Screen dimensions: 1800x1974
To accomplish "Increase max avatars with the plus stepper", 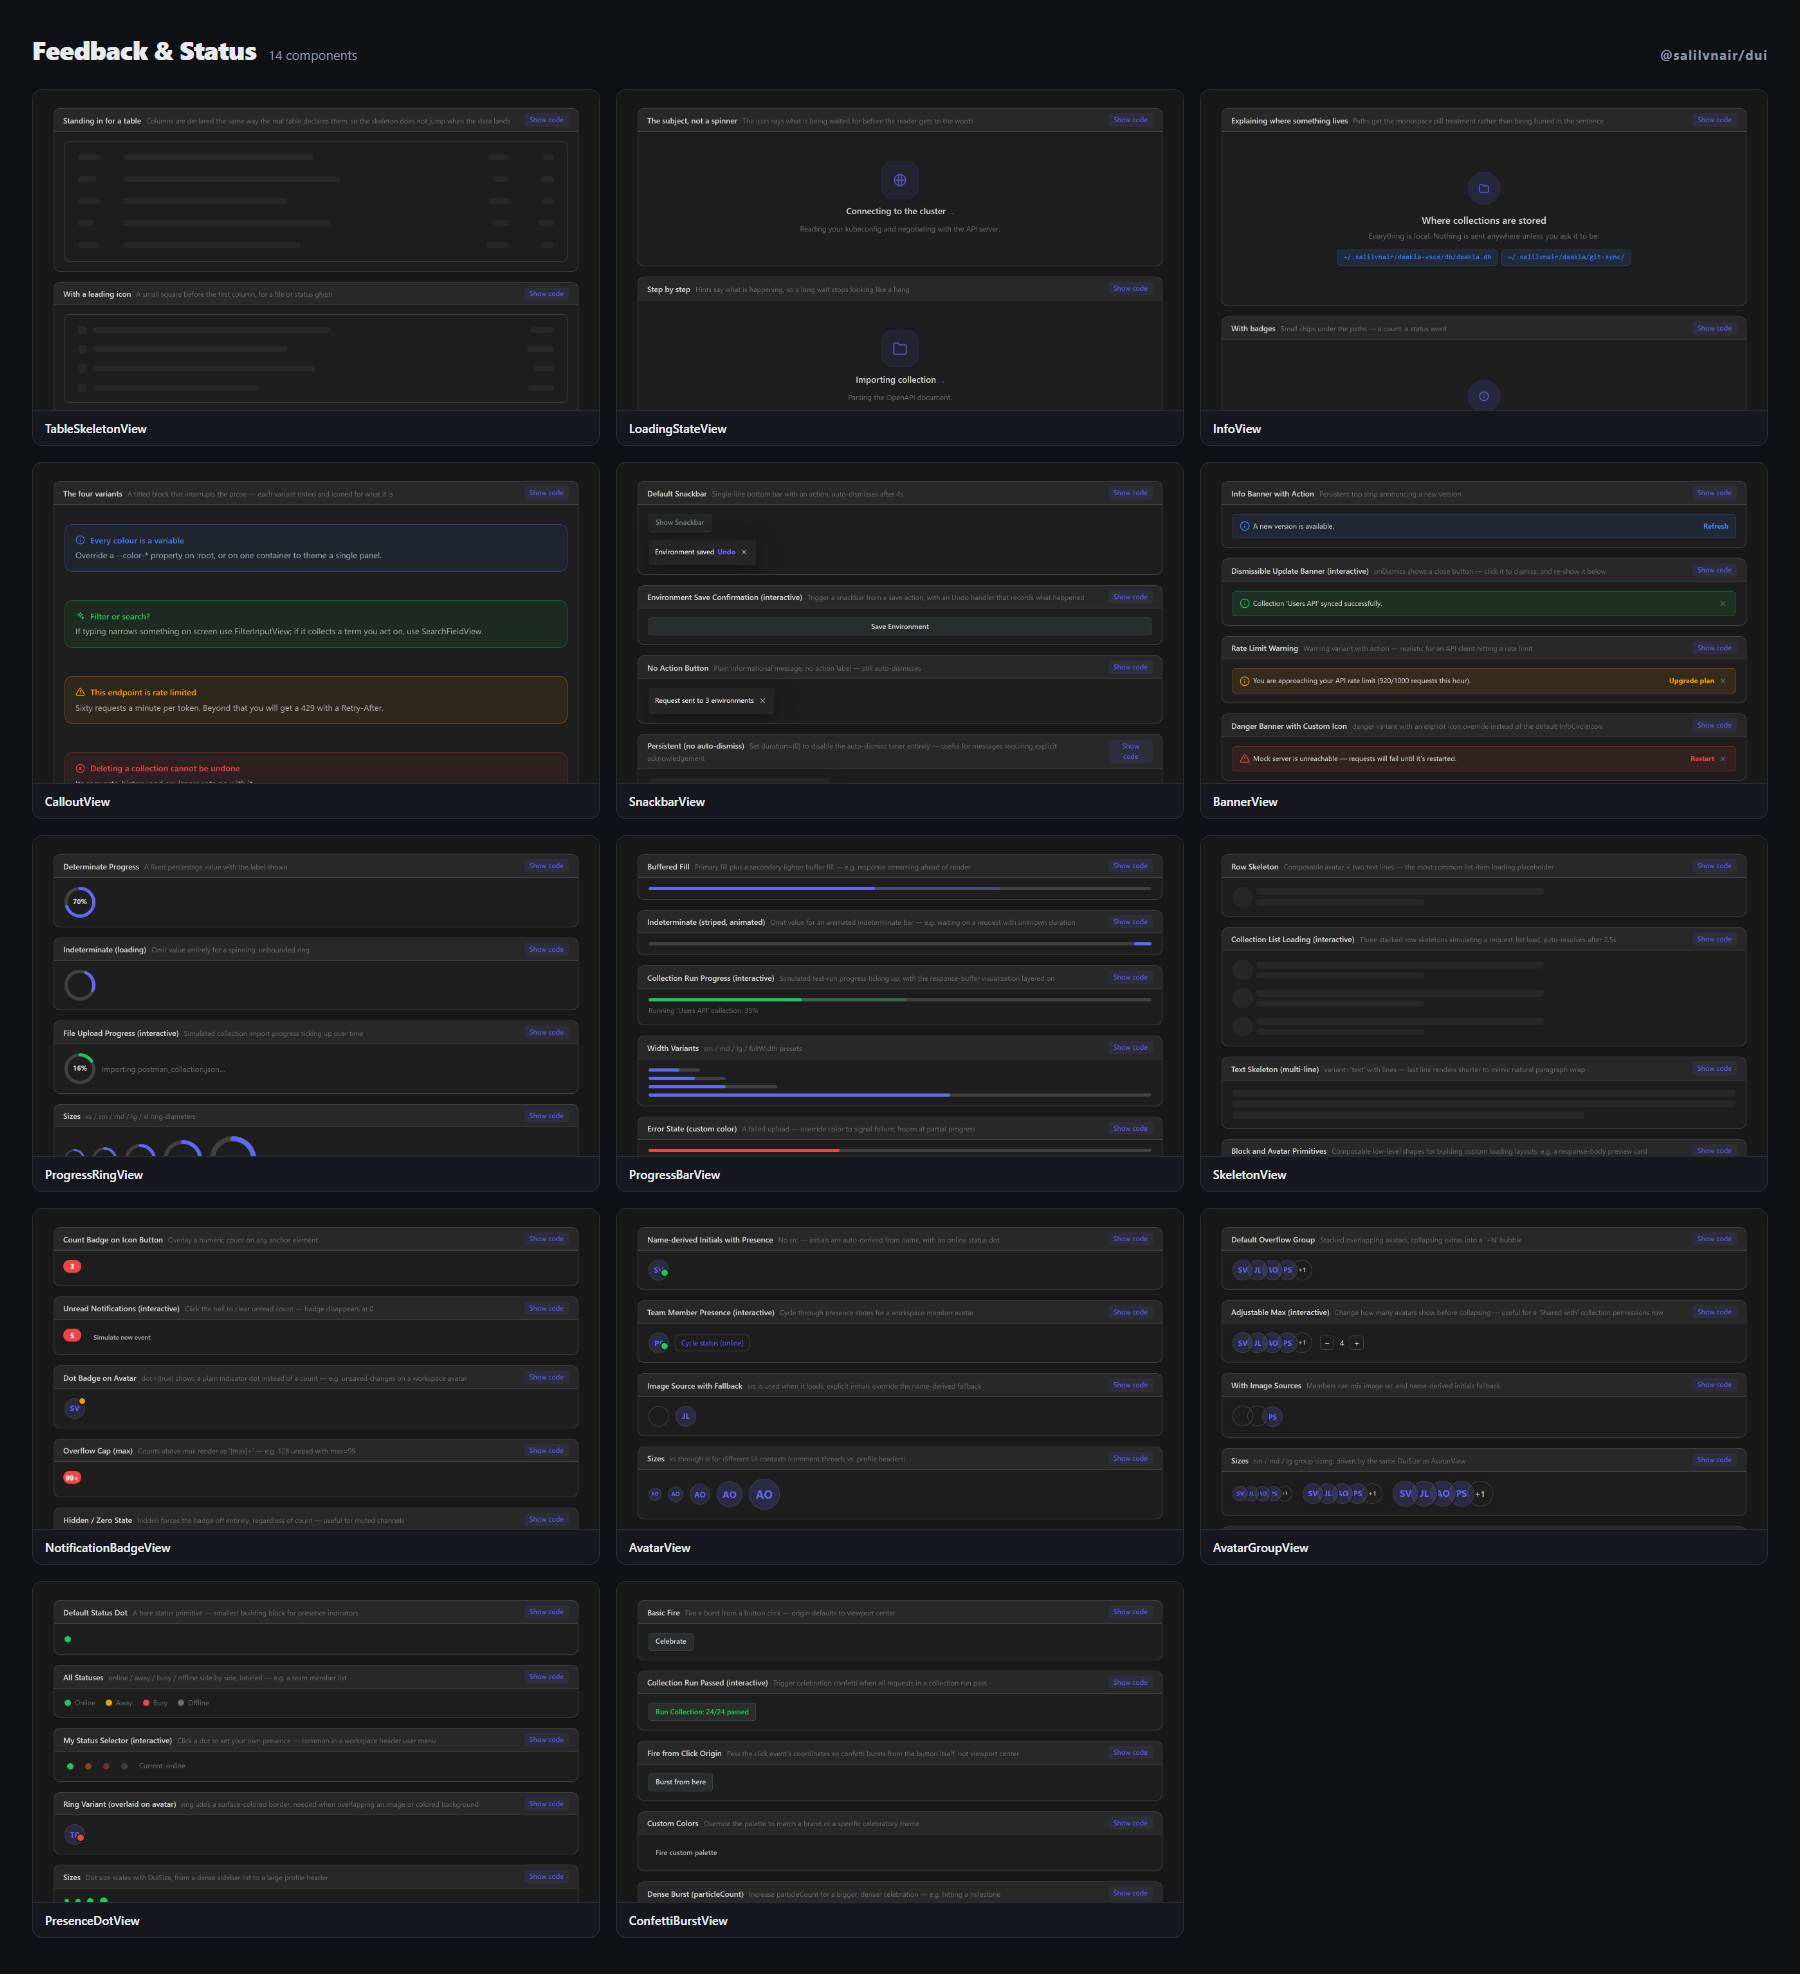I will pyautogui.click(x=1357, y=1343).
